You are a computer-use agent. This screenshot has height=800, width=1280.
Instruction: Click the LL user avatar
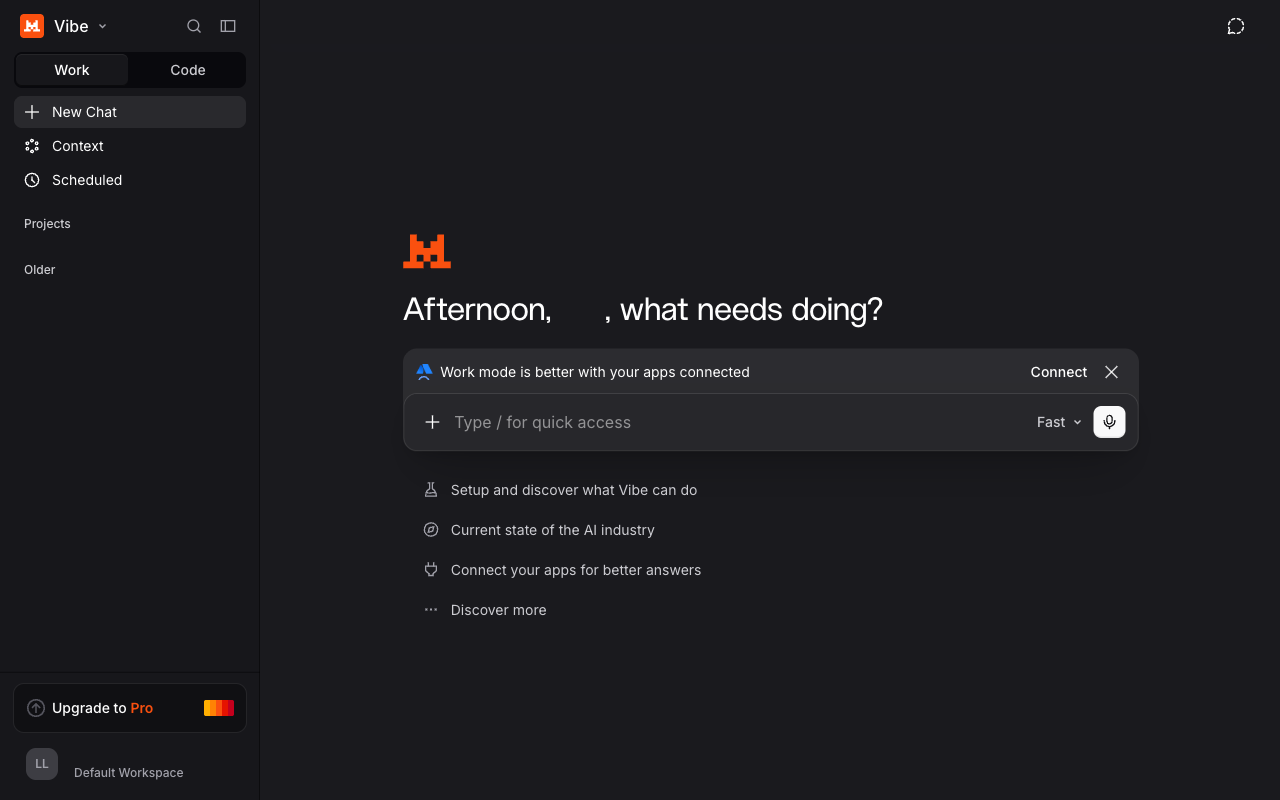point(42,764)
